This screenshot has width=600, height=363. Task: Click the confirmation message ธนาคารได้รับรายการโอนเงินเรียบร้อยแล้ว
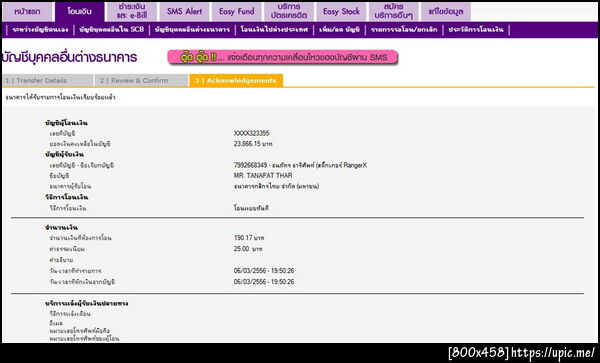[60, 98]
